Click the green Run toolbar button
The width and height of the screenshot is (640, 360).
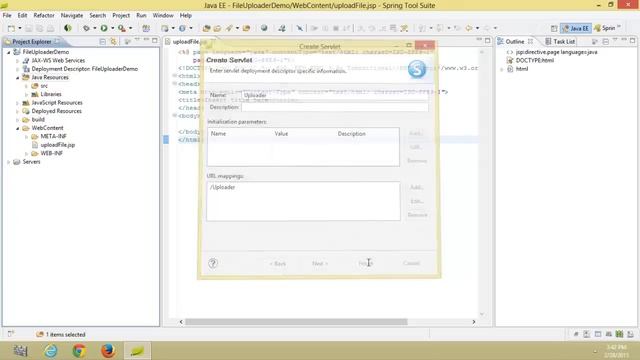click(104, 28)
